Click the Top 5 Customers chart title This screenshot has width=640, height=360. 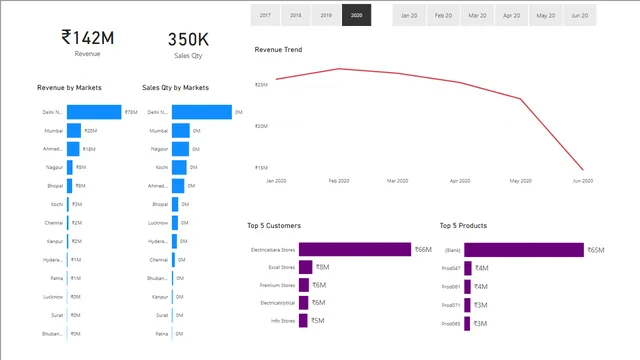point(274,226)
